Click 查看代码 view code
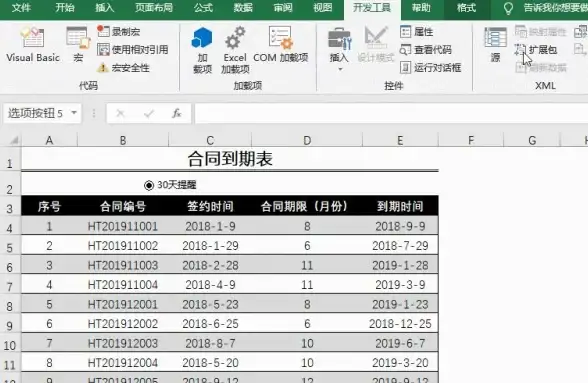The height and width of the screenshot is (383, 588). click(x=426, y=50)
